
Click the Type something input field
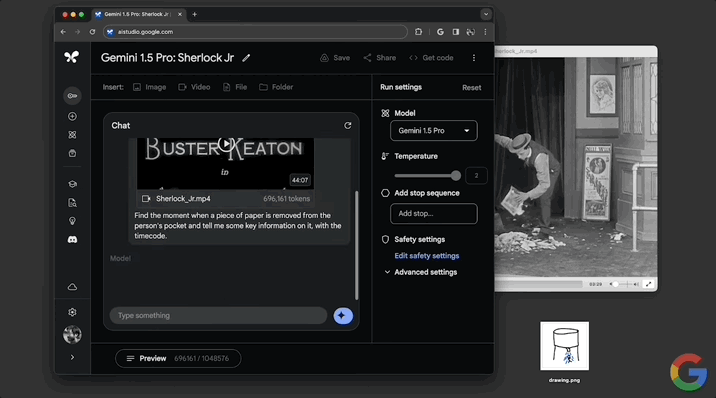[x=218, y=316]
